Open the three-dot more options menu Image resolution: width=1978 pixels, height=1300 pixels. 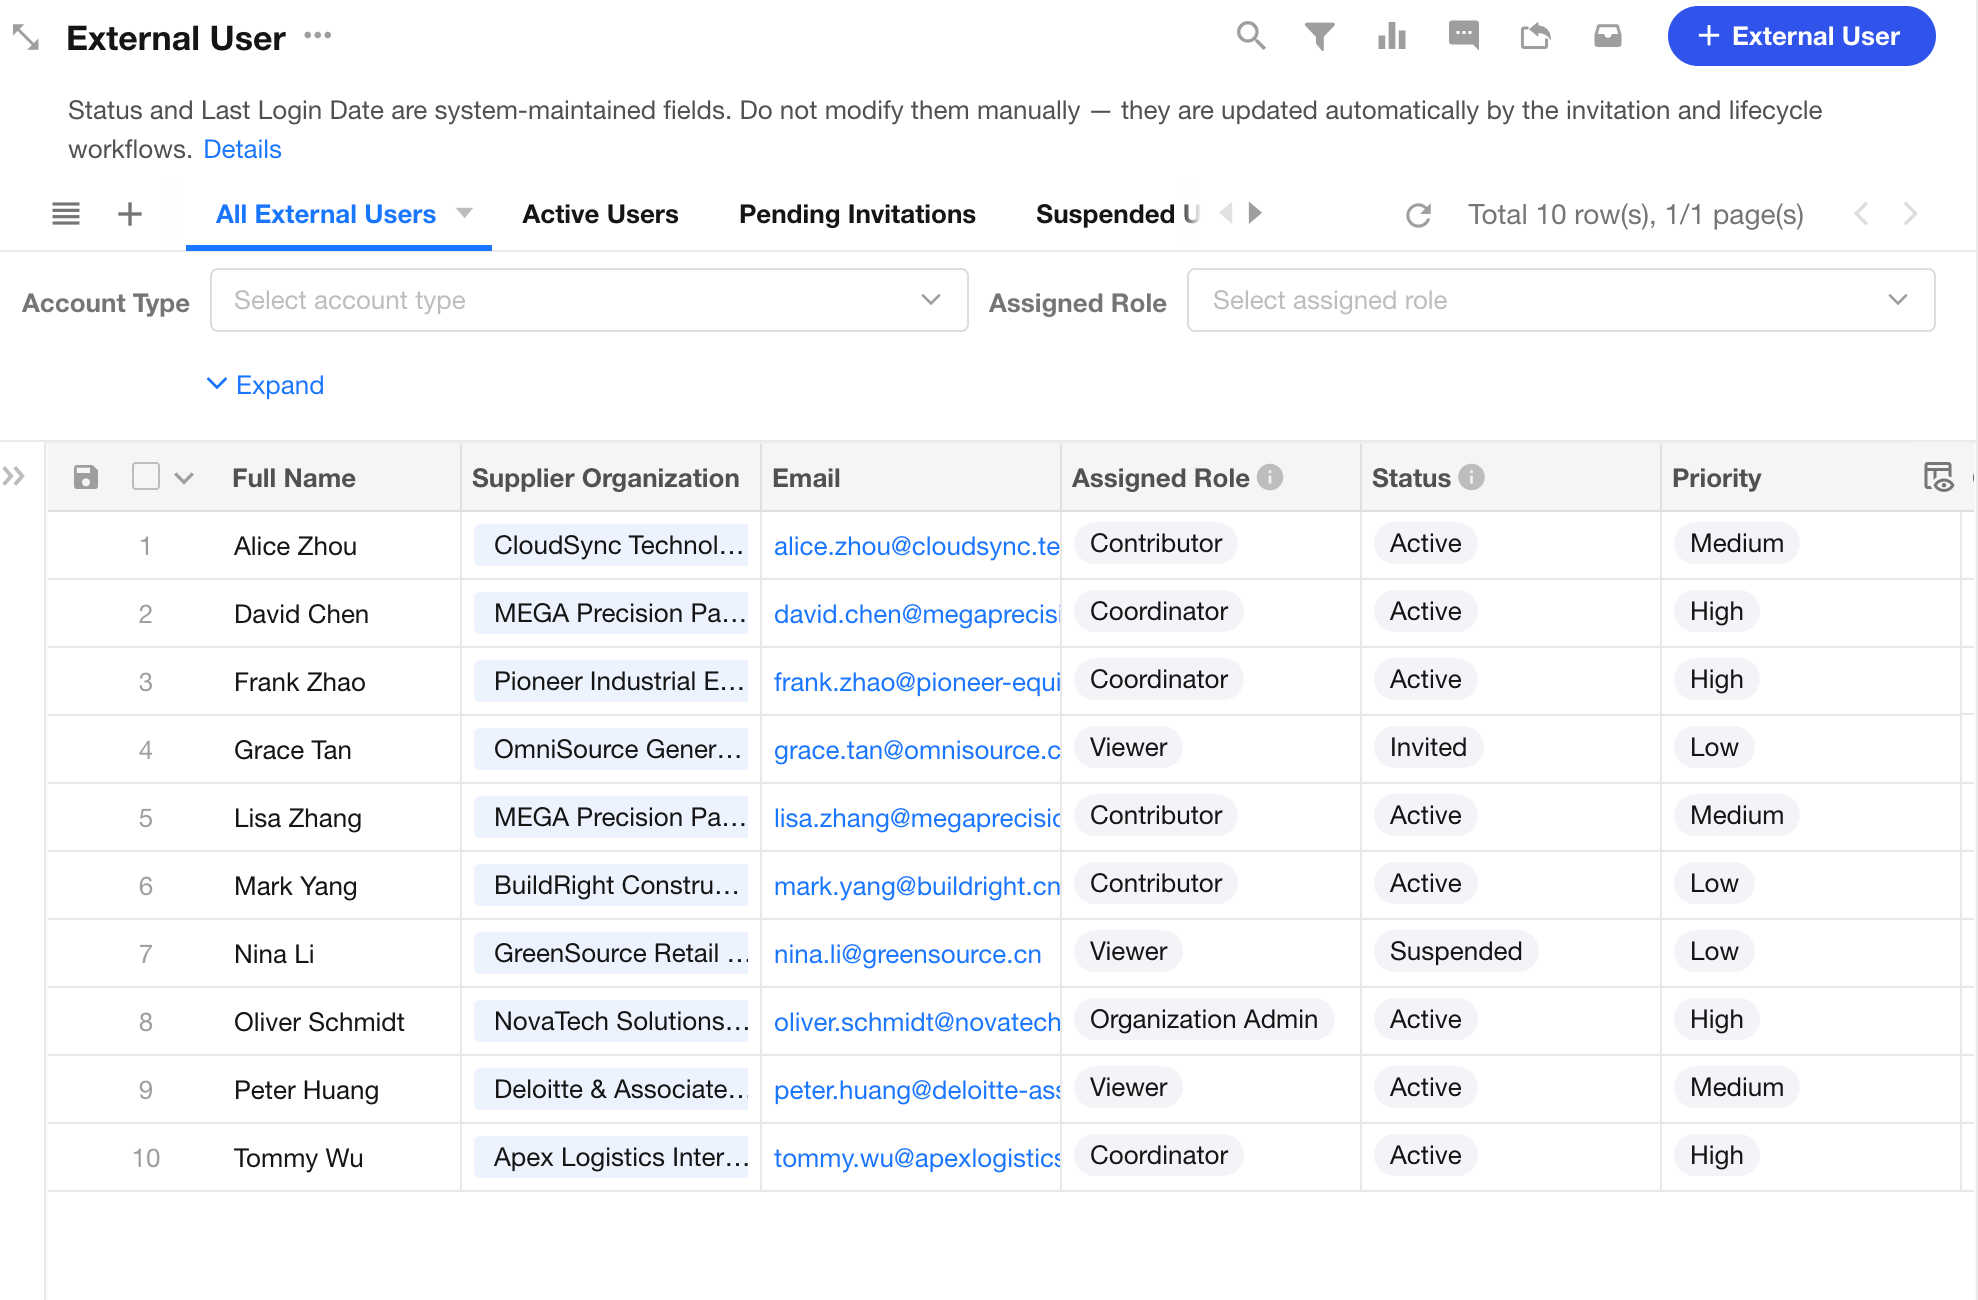(x=318, y=36)
